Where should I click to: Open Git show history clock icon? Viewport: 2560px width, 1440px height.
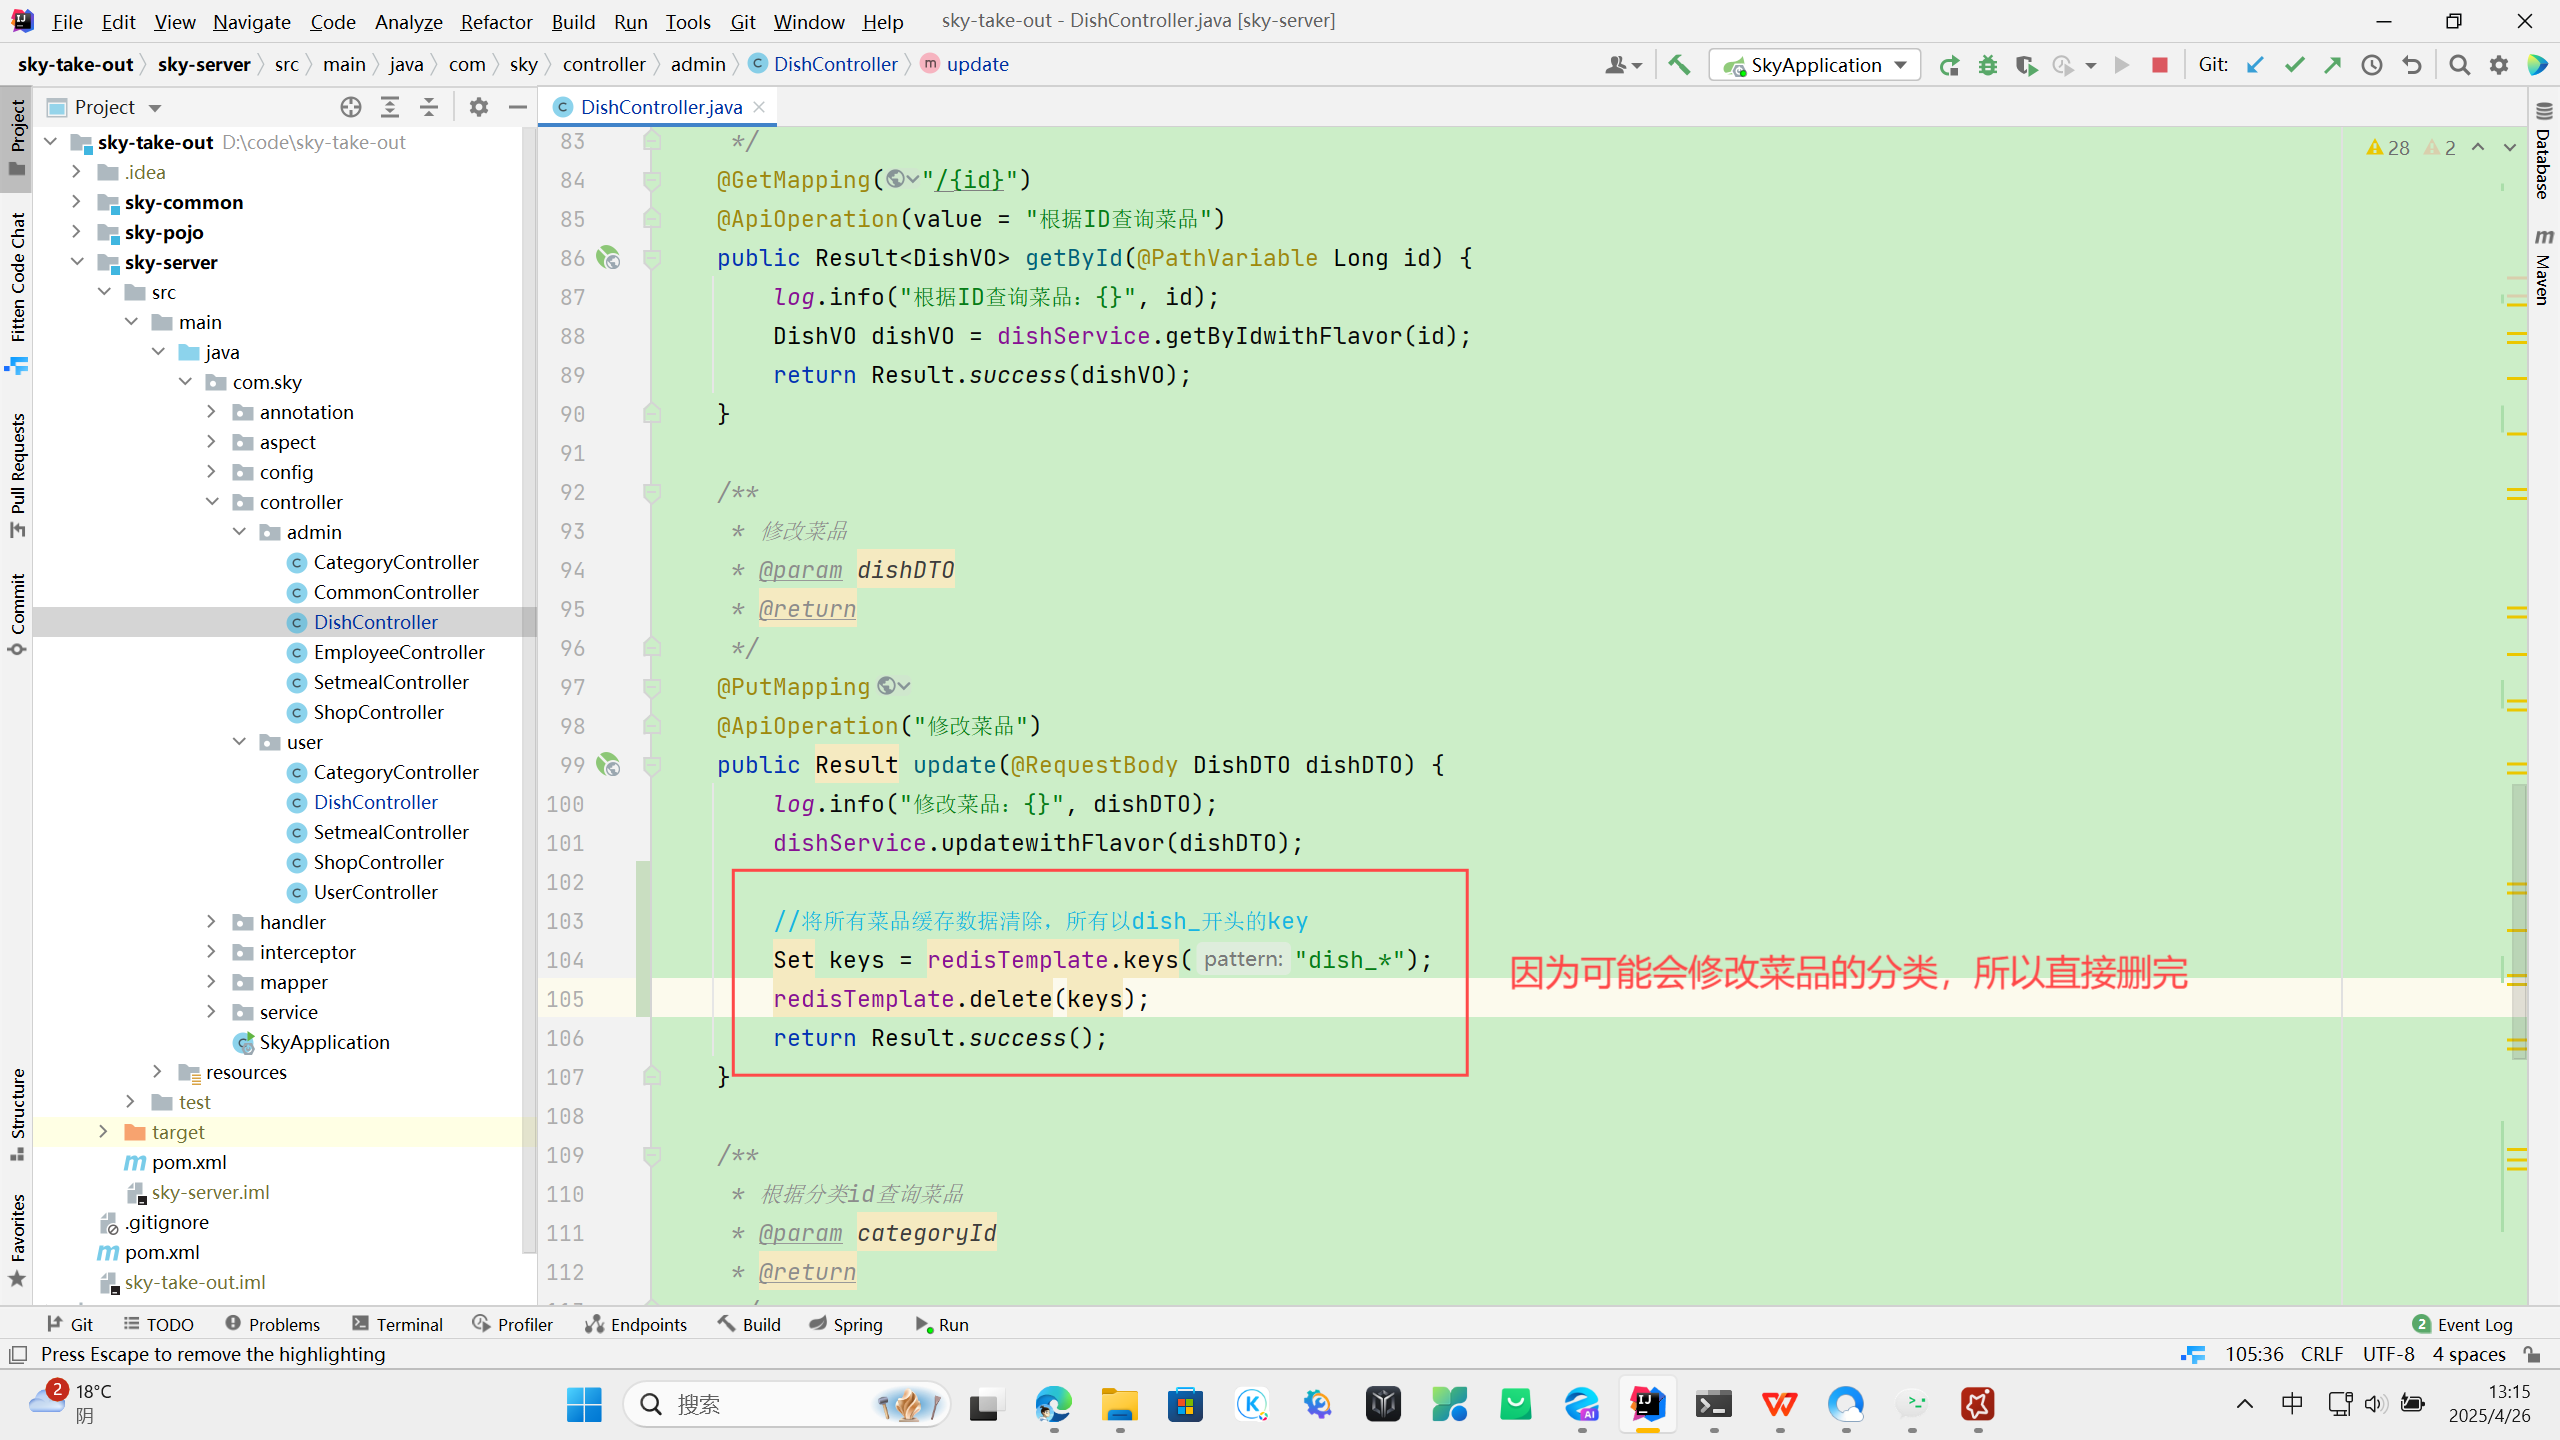[x=2371, y=65]
